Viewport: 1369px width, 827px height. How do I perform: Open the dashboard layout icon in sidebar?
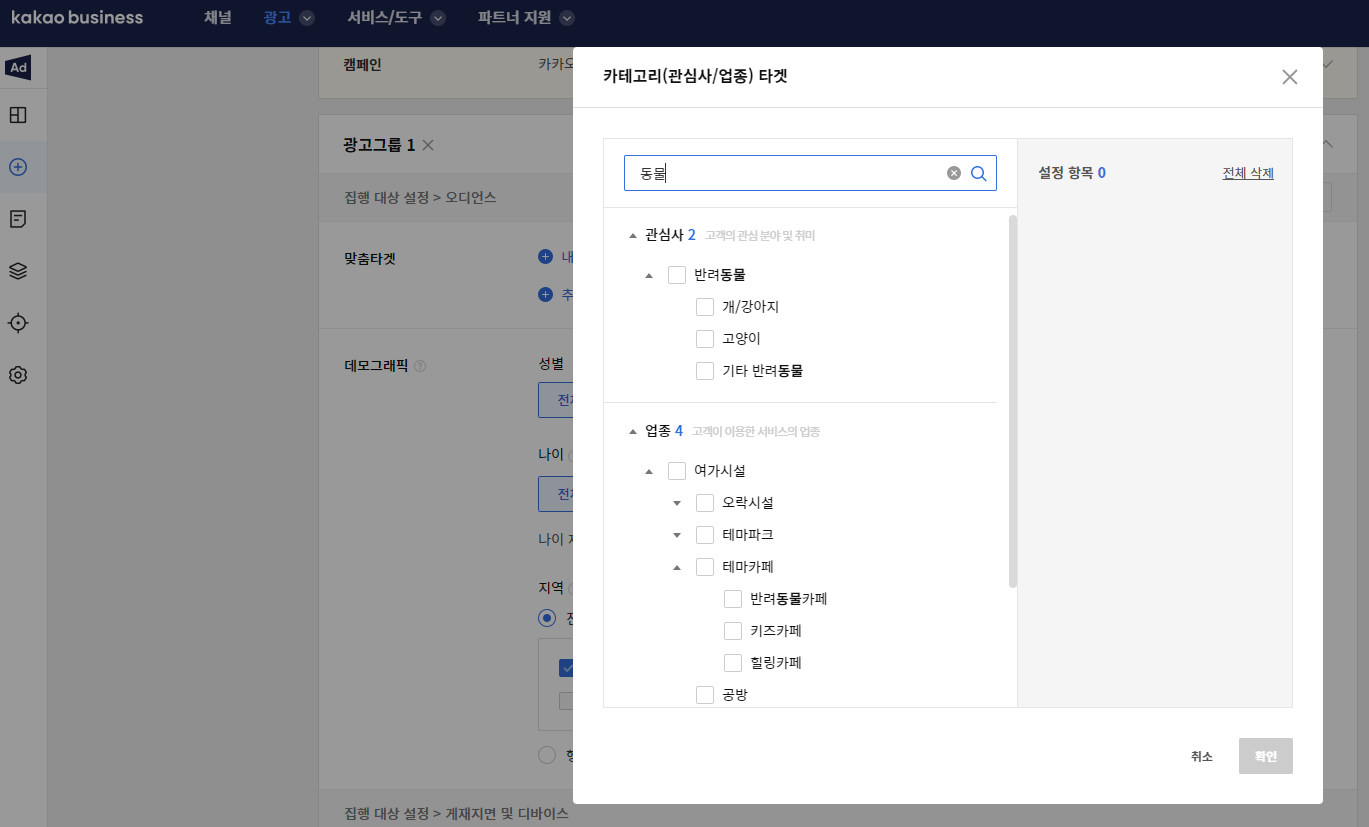point(18,115)
